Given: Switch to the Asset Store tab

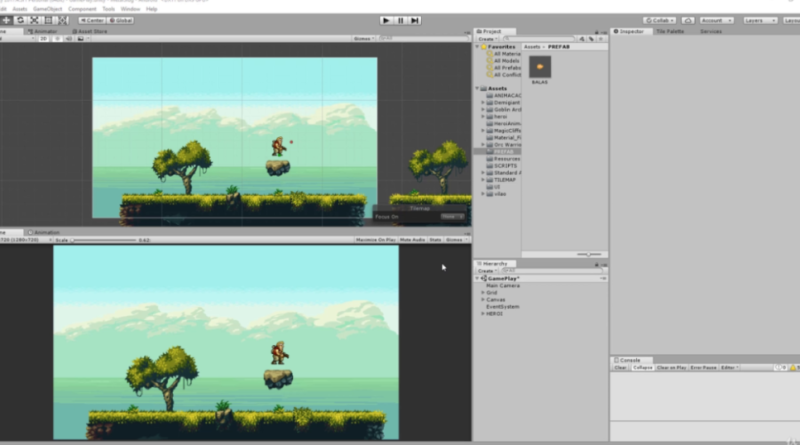Looking at the screenshot, I should point(89,32).
